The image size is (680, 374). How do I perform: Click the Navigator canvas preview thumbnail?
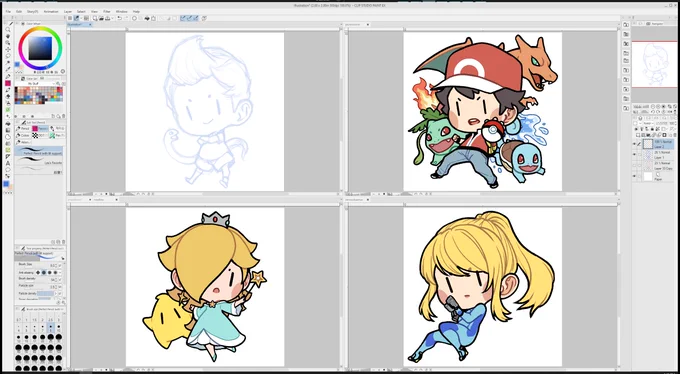654,64
